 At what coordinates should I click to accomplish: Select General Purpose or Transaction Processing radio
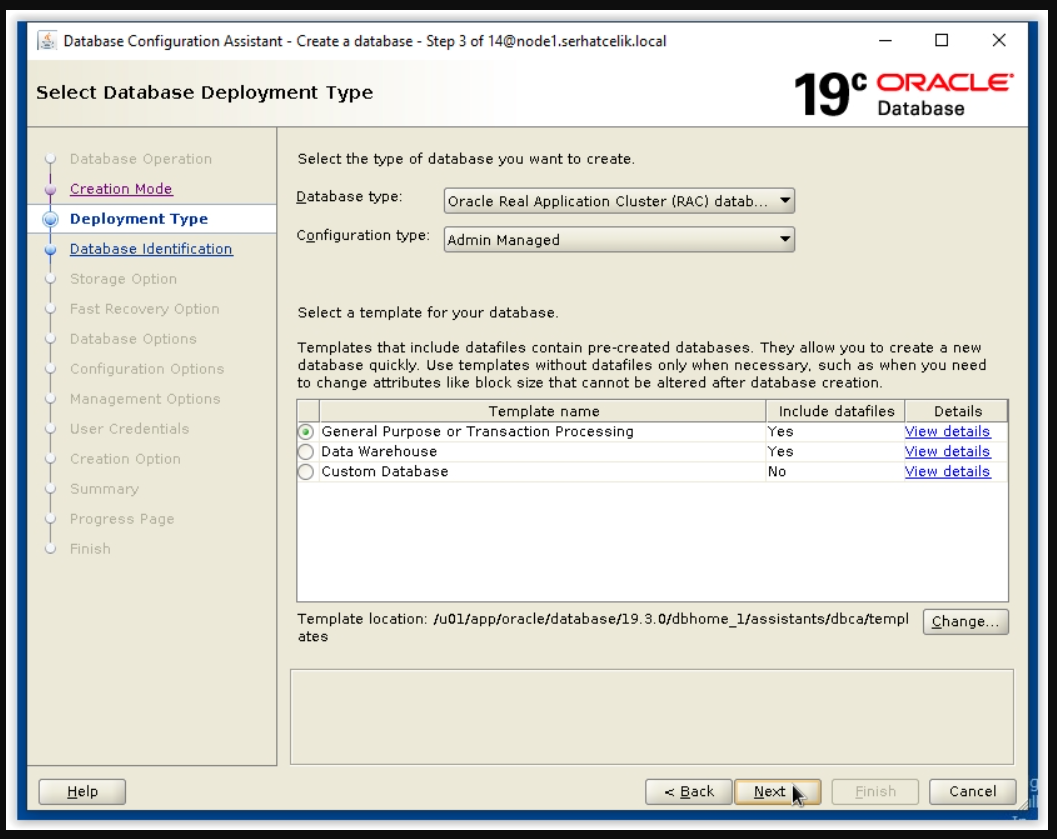point(305,431)
